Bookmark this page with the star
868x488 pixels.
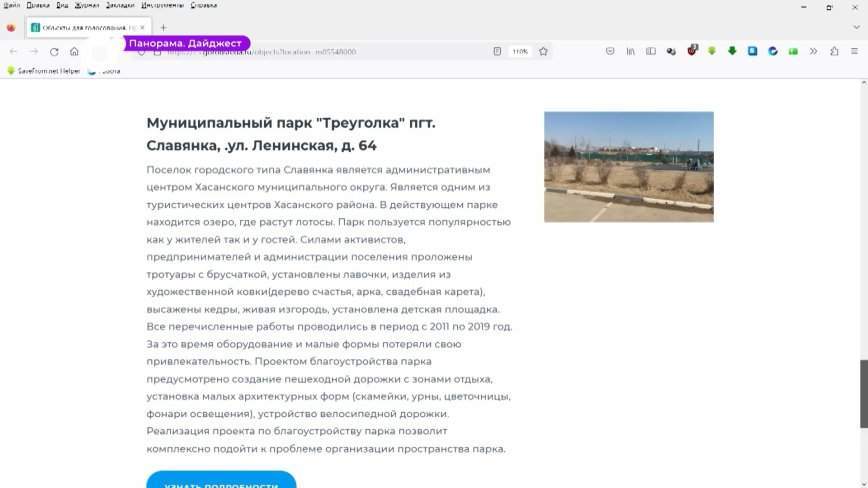544,51
